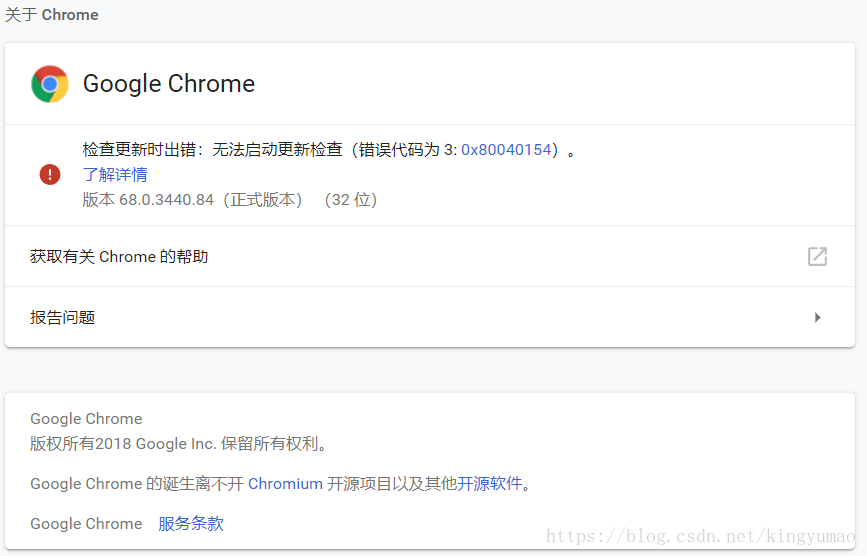Screen dimensions: 867x556
Task: Open 获取有关 Chrome 的帮助 row
Action: coord(430,256)
